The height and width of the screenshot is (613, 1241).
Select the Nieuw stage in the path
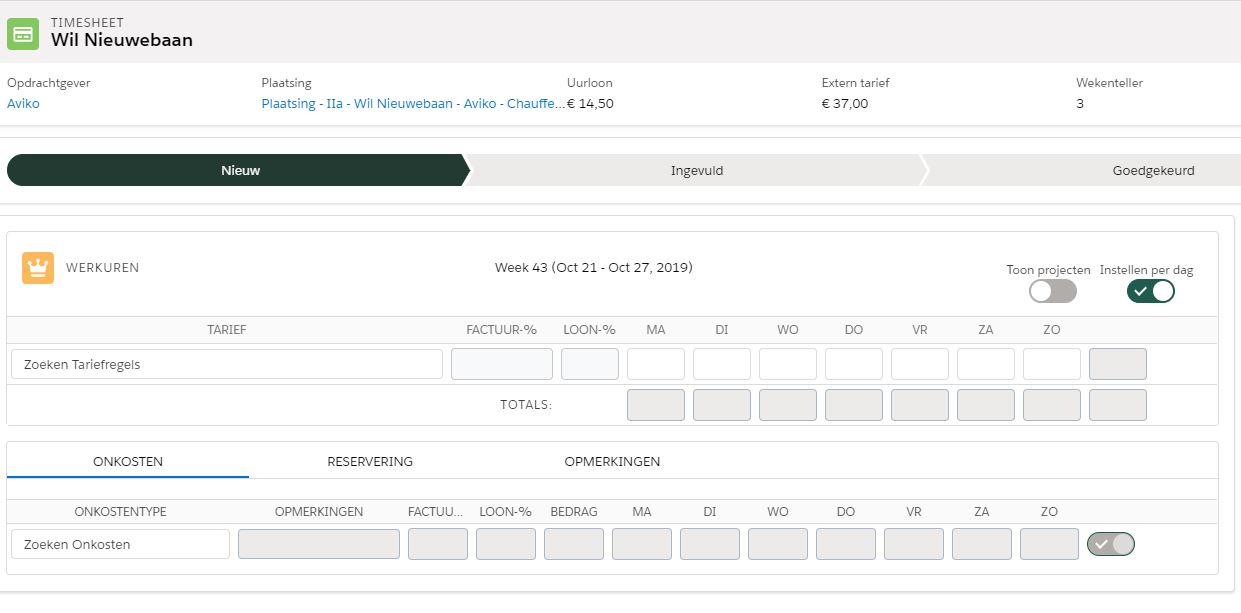237,170
